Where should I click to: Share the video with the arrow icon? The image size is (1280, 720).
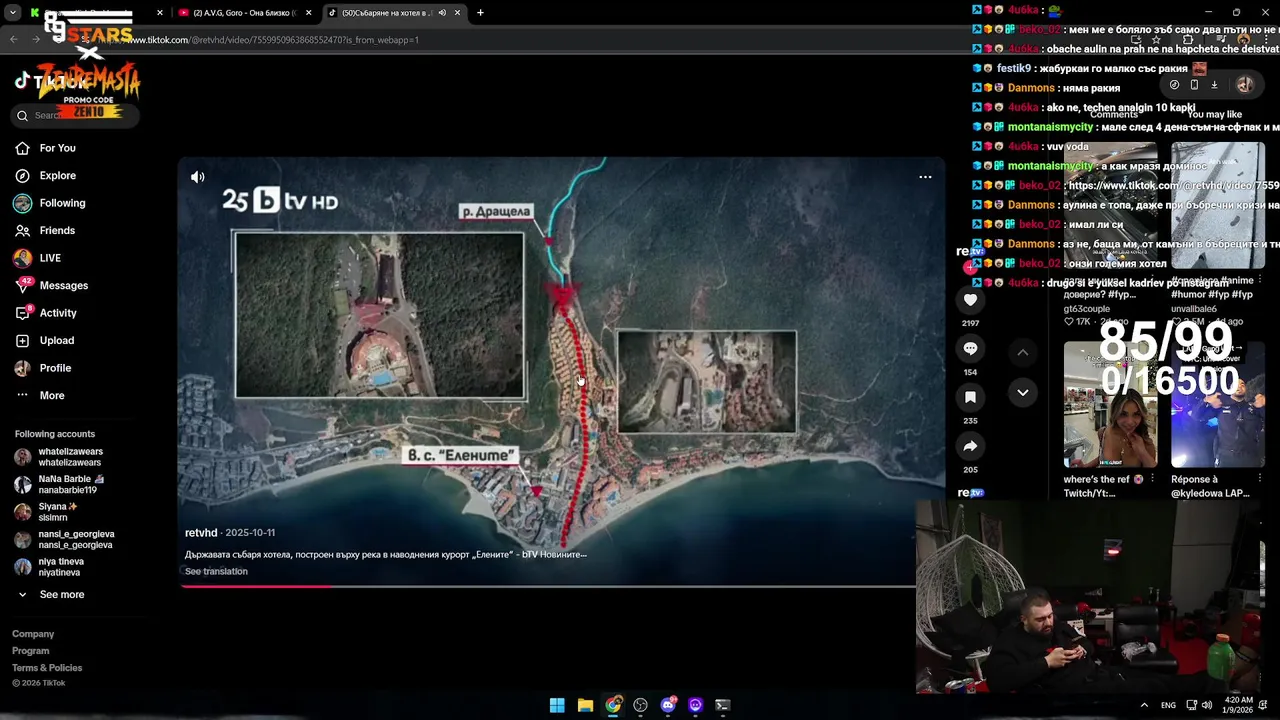[x=970, y=446]
